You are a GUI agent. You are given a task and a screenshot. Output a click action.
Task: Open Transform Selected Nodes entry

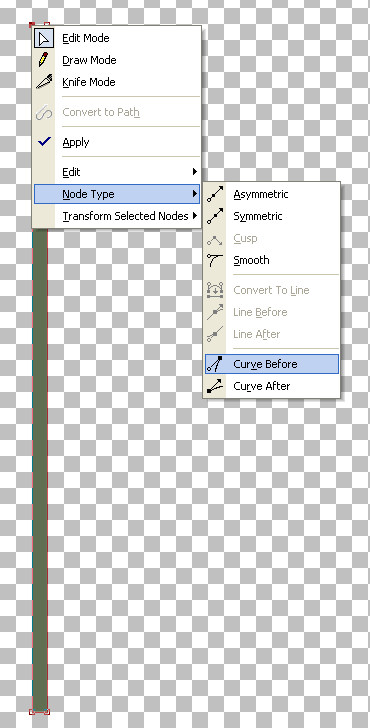pos(117,216)
